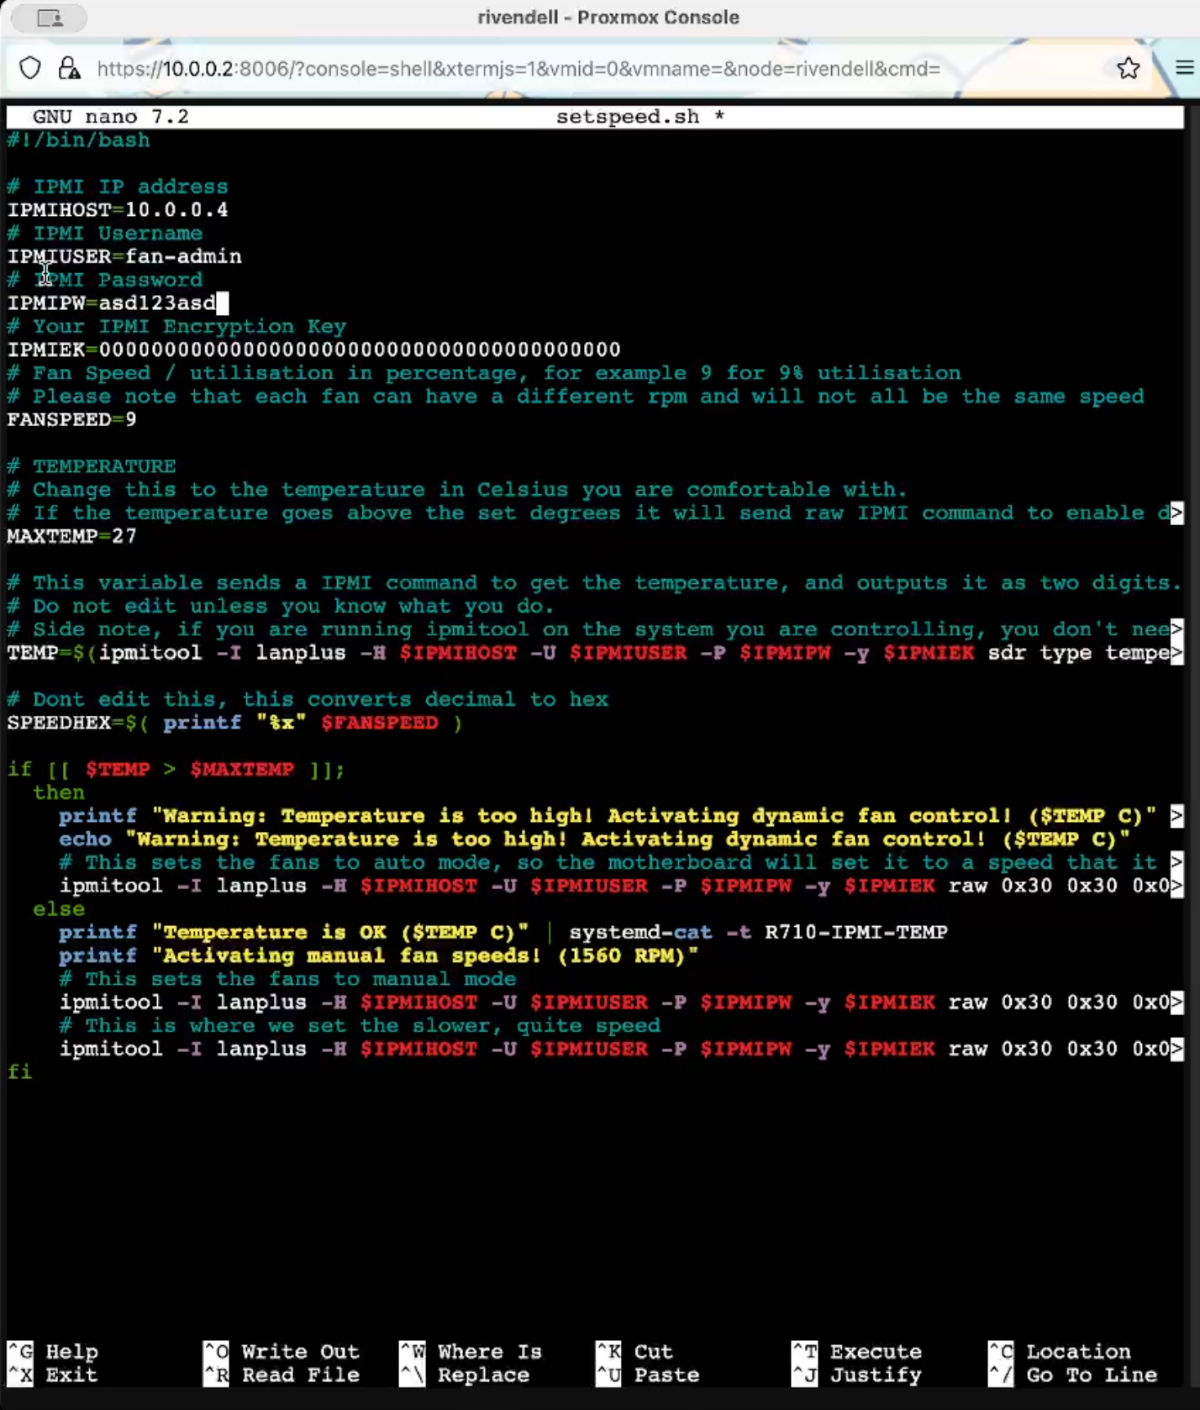Click the setspeed.sh filename in nano title
Image resolution: width=1200 pixels, height=1410 pixels.
[x=627, y=117]
